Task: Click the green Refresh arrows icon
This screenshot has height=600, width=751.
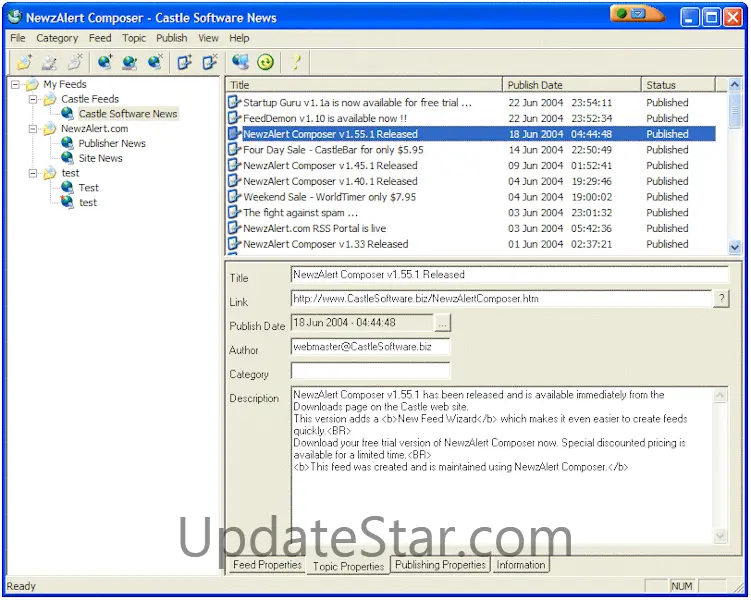Action: pos(265,62)
